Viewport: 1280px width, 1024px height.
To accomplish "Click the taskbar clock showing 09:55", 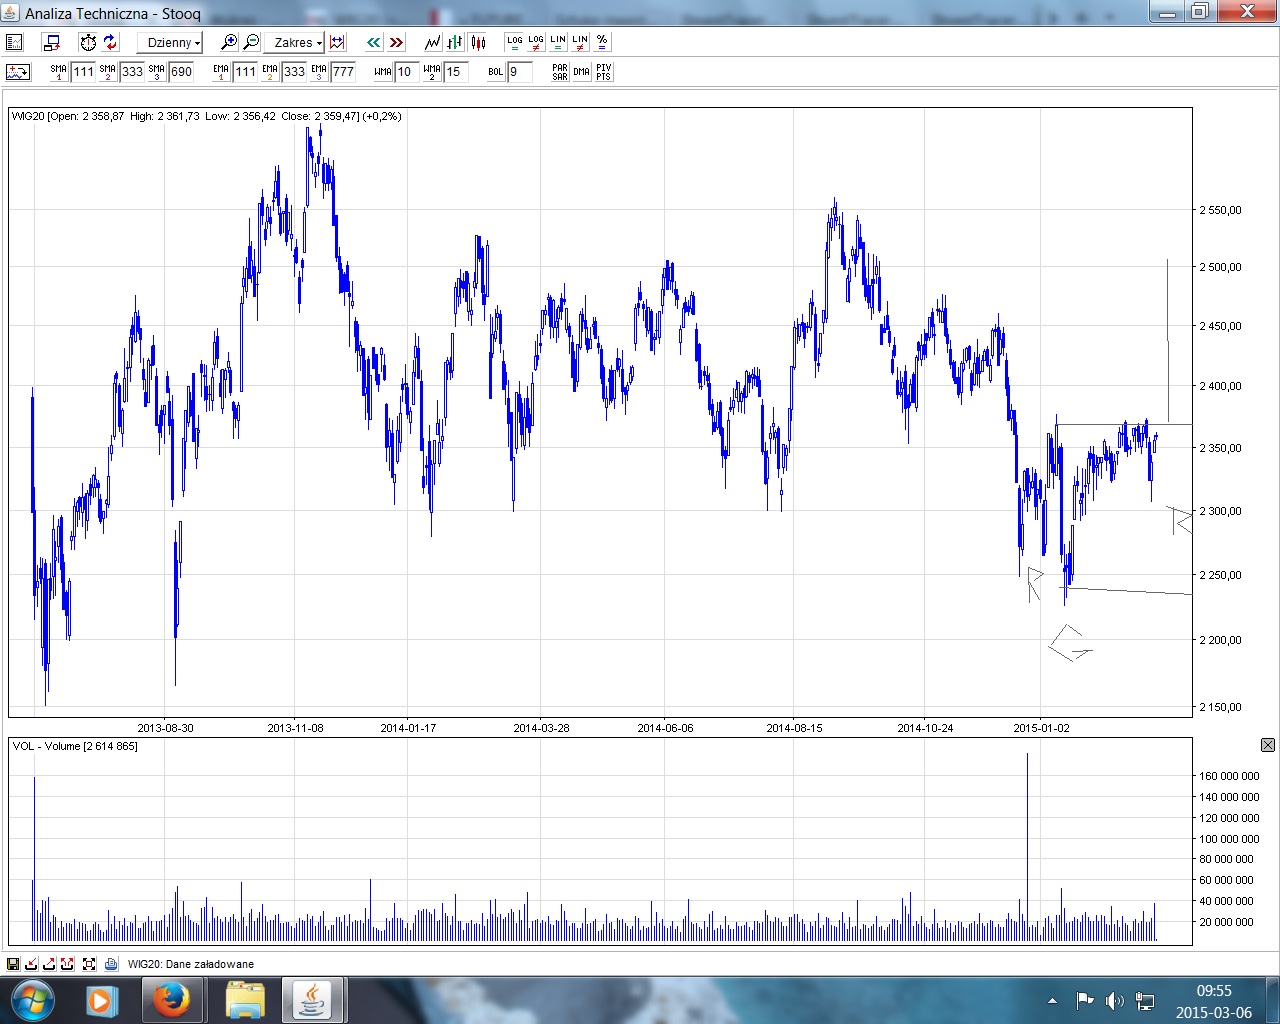I will (x=1214, y=1001).
